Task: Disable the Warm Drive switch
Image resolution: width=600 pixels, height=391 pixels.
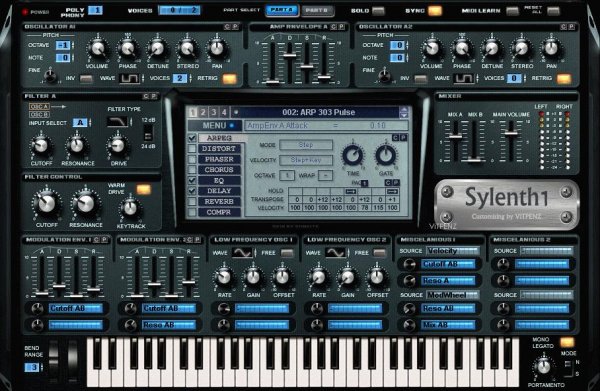Action: [x=143, y=189]
